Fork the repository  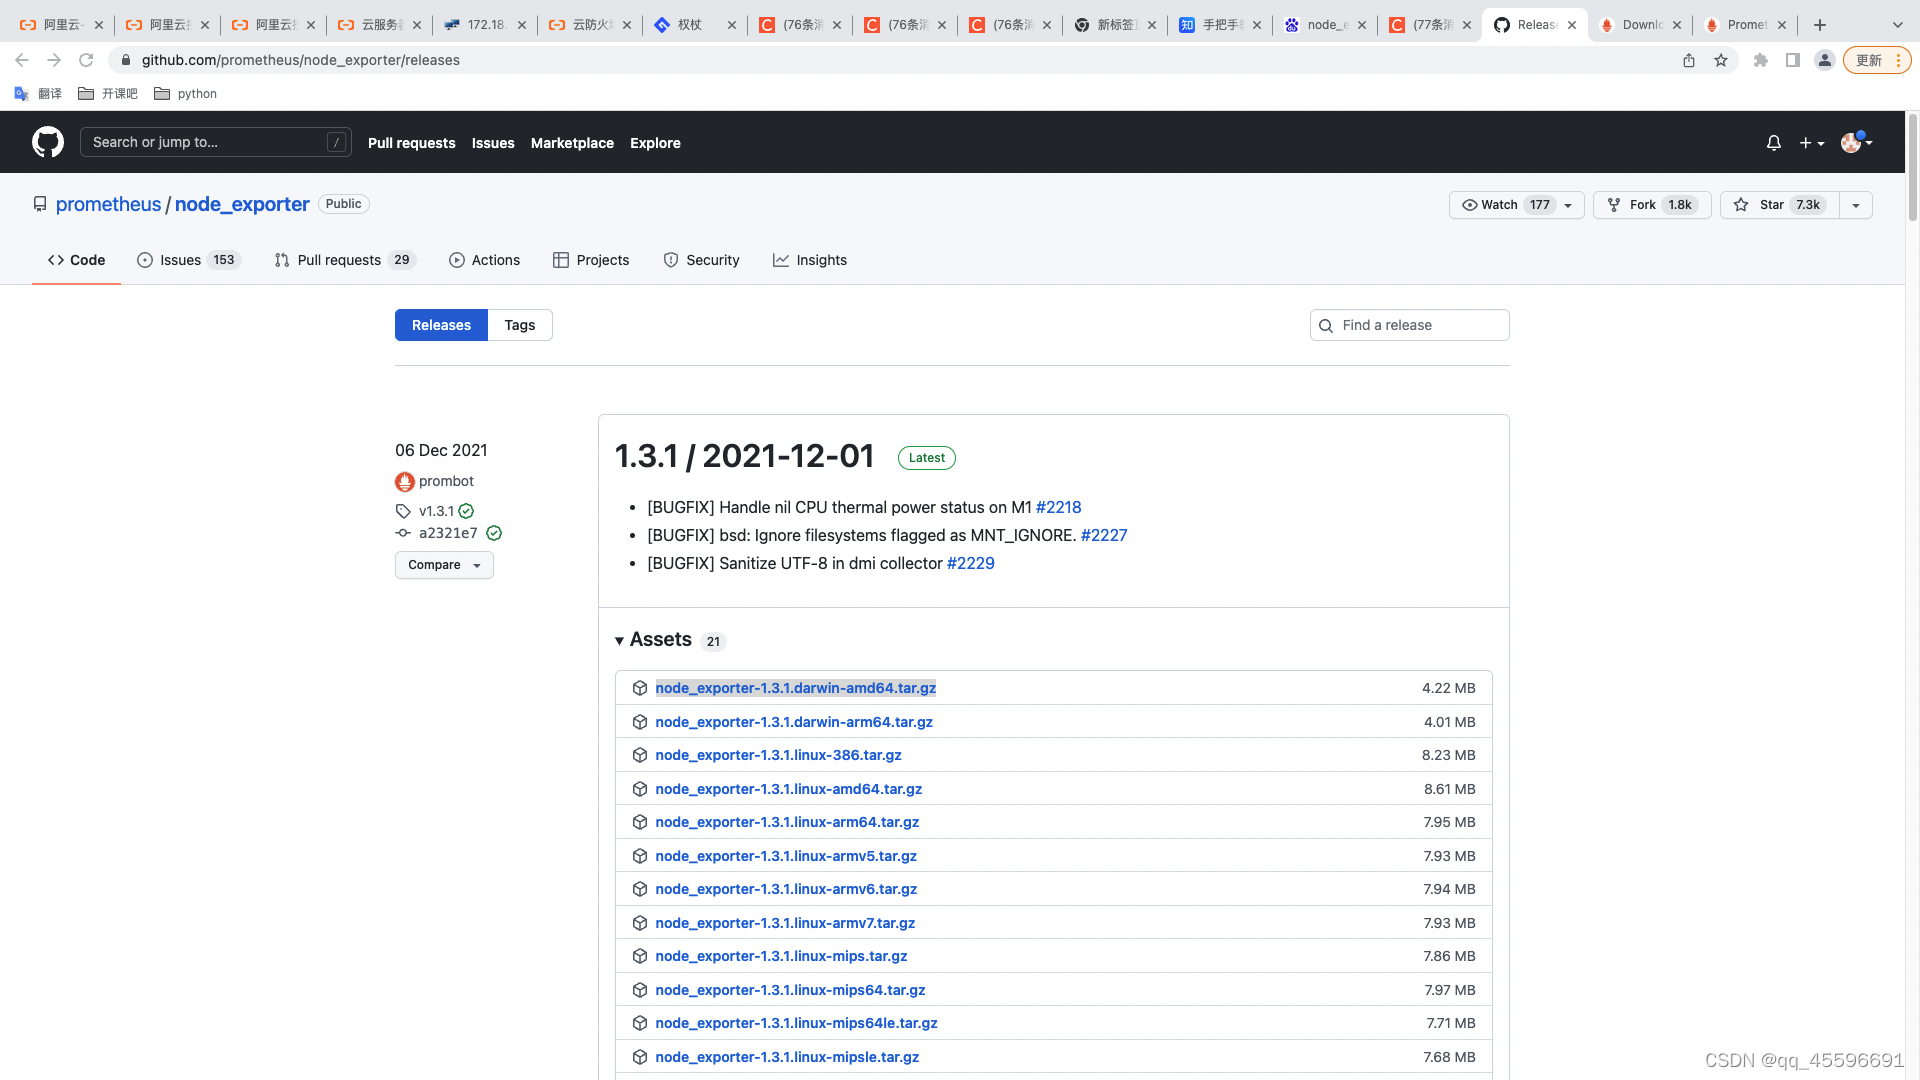click(x=1652, y=205)
